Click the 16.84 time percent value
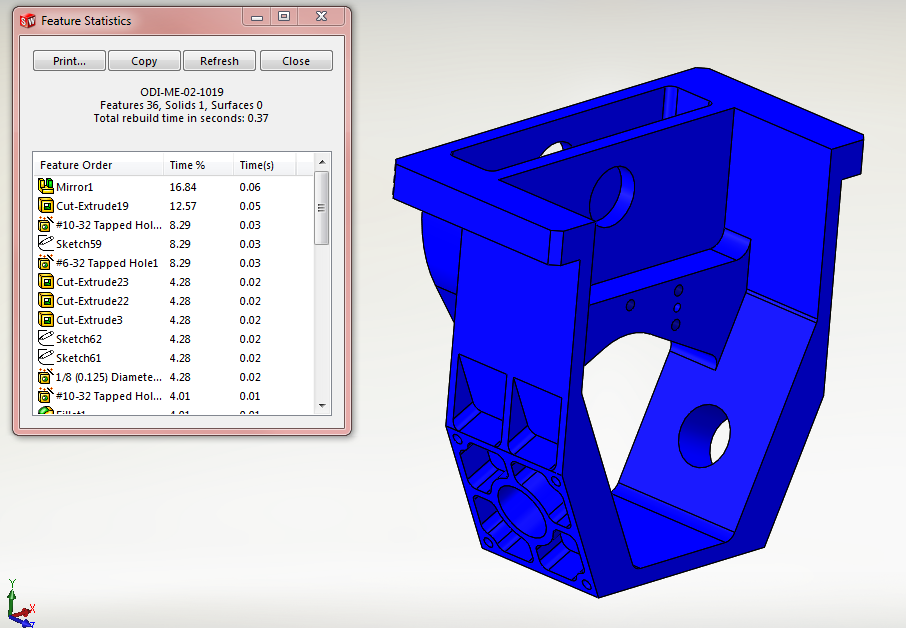Screen dimensions: 906x628 click(183, 187)
